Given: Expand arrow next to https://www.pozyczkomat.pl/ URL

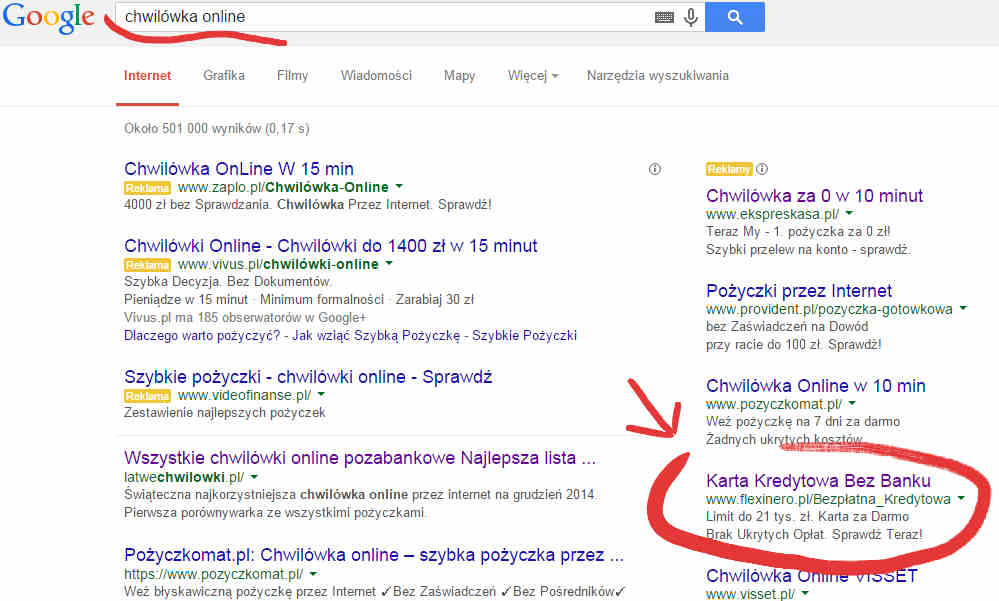Looking at the screenshot, I should (x=313, y=574).
